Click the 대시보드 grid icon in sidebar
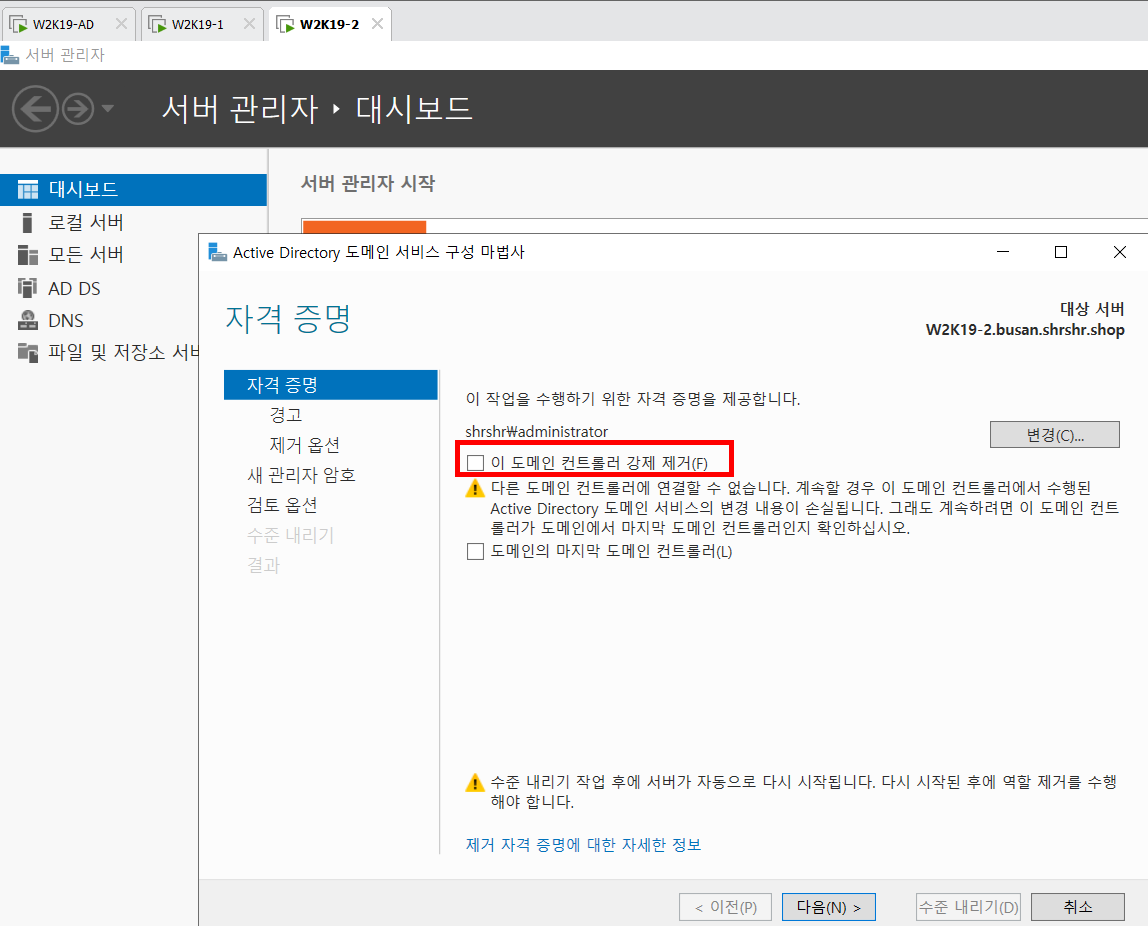 28,190
